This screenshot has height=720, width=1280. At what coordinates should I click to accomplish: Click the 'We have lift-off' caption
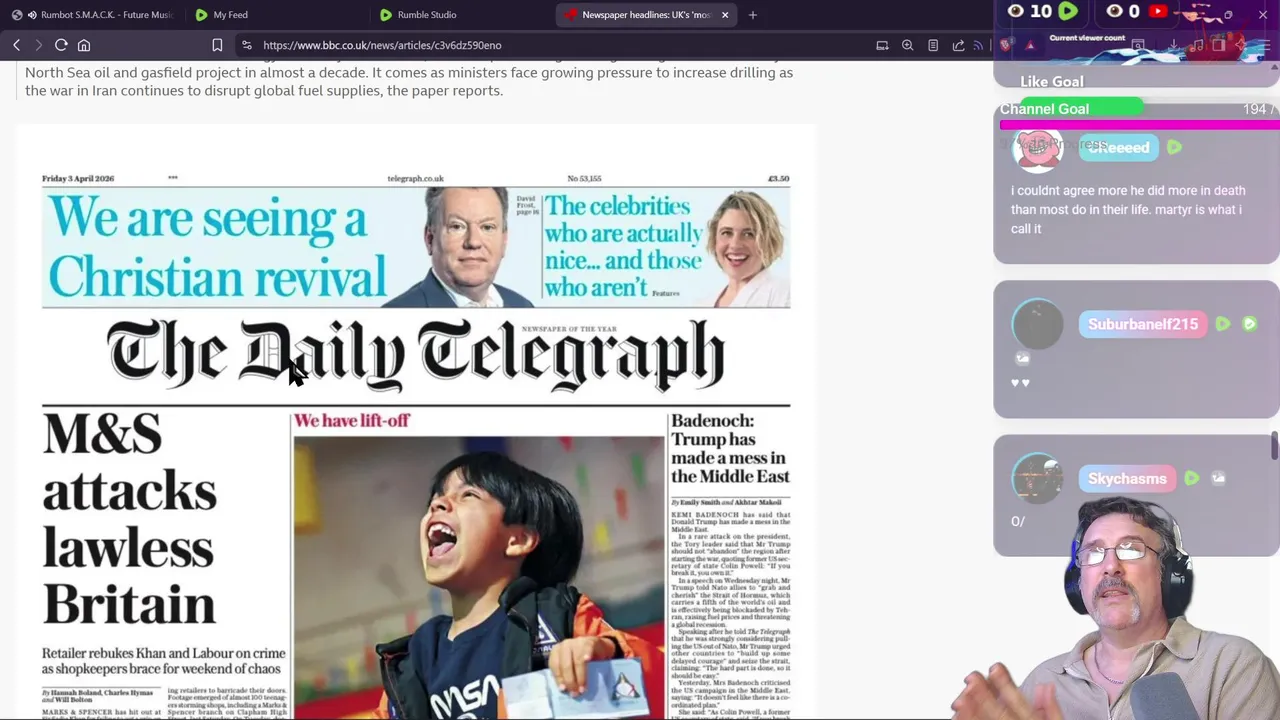pyautogui.click(x=351, y=420)
